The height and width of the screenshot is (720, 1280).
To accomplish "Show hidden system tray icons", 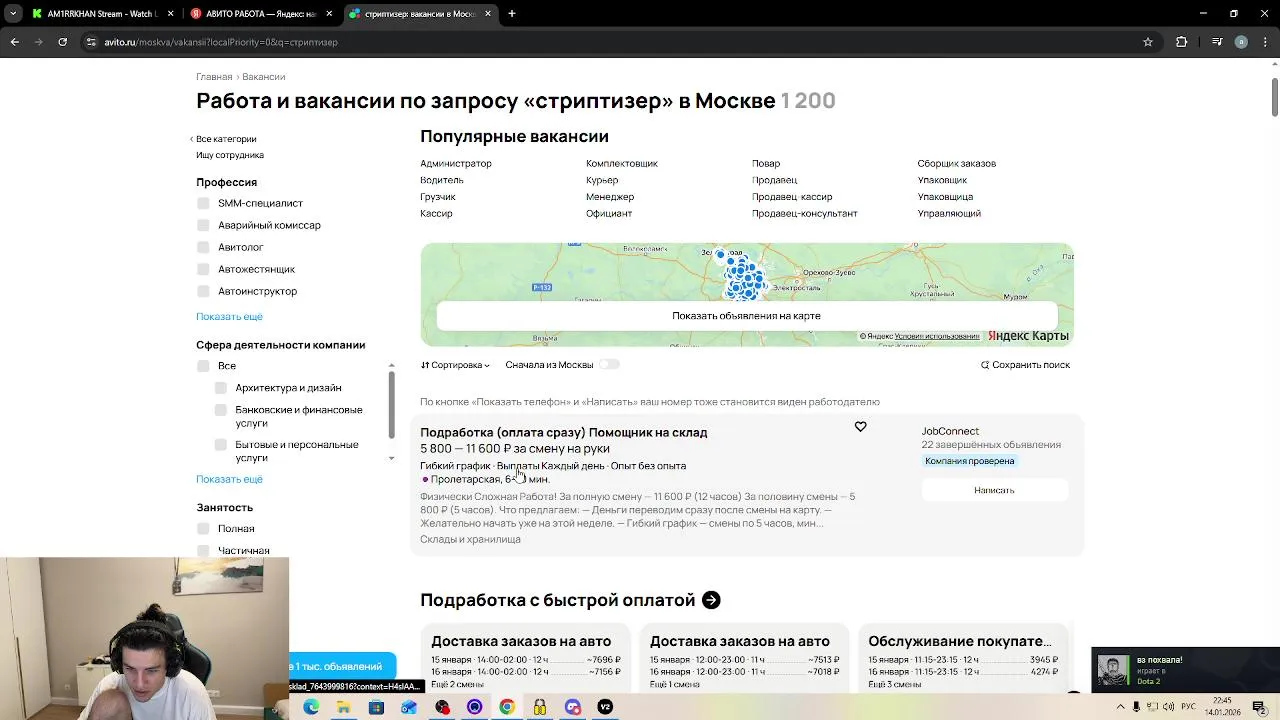I will [x=1120, y=707].
